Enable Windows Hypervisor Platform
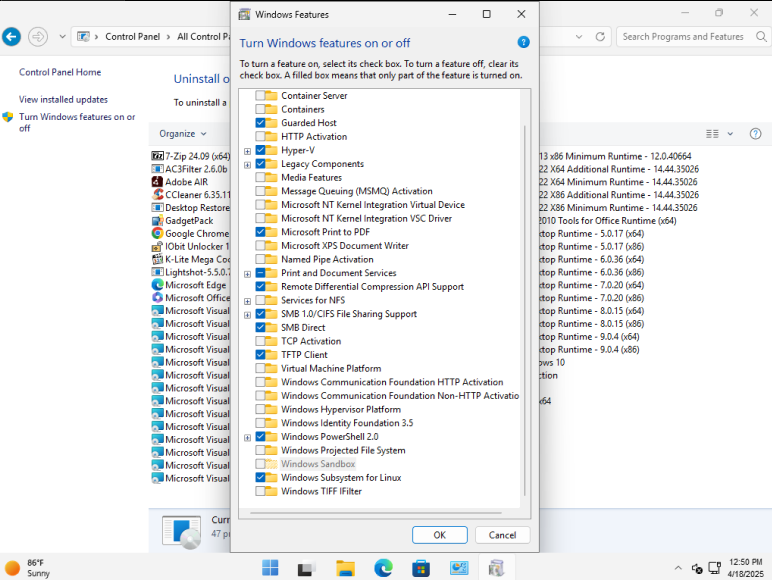Viewport: 772px width, 580px height. (260, 409)
